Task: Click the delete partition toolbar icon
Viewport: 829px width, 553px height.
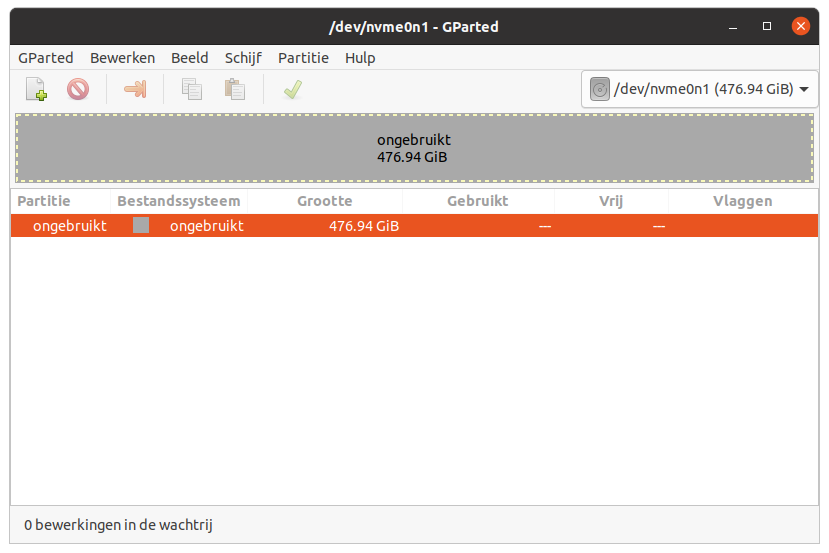Action: (78, 89)
